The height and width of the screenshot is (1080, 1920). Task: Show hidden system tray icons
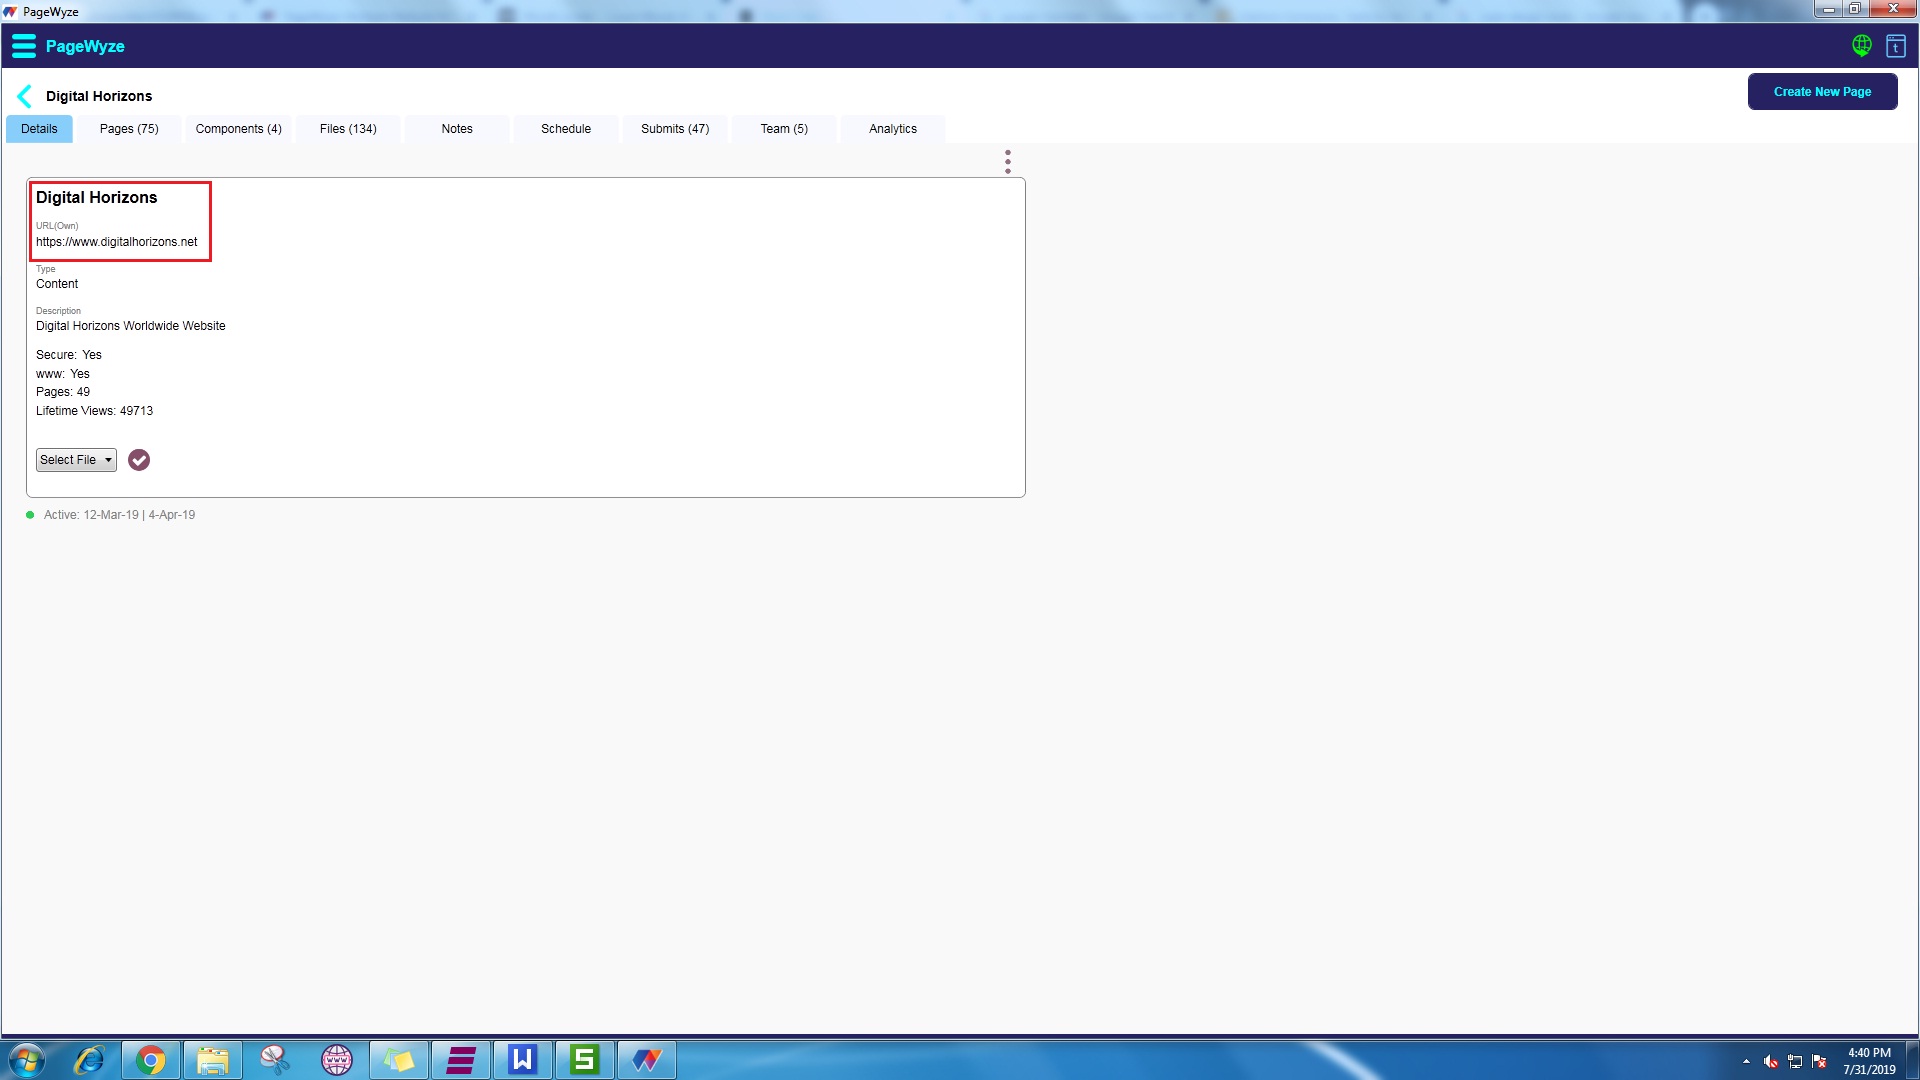(x=1746, y=1061)
